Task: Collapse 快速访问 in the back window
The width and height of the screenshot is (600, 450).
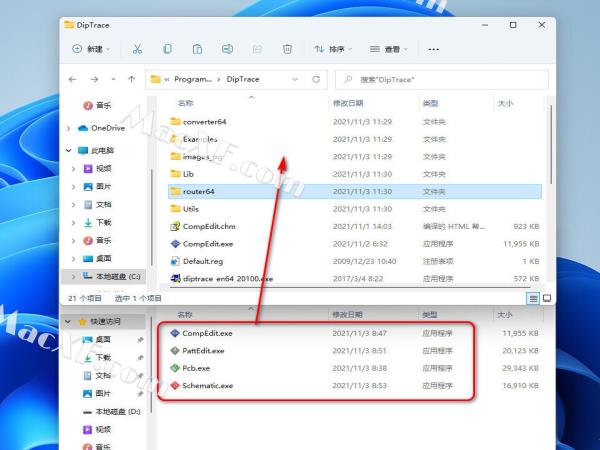Action: (68, 321)
